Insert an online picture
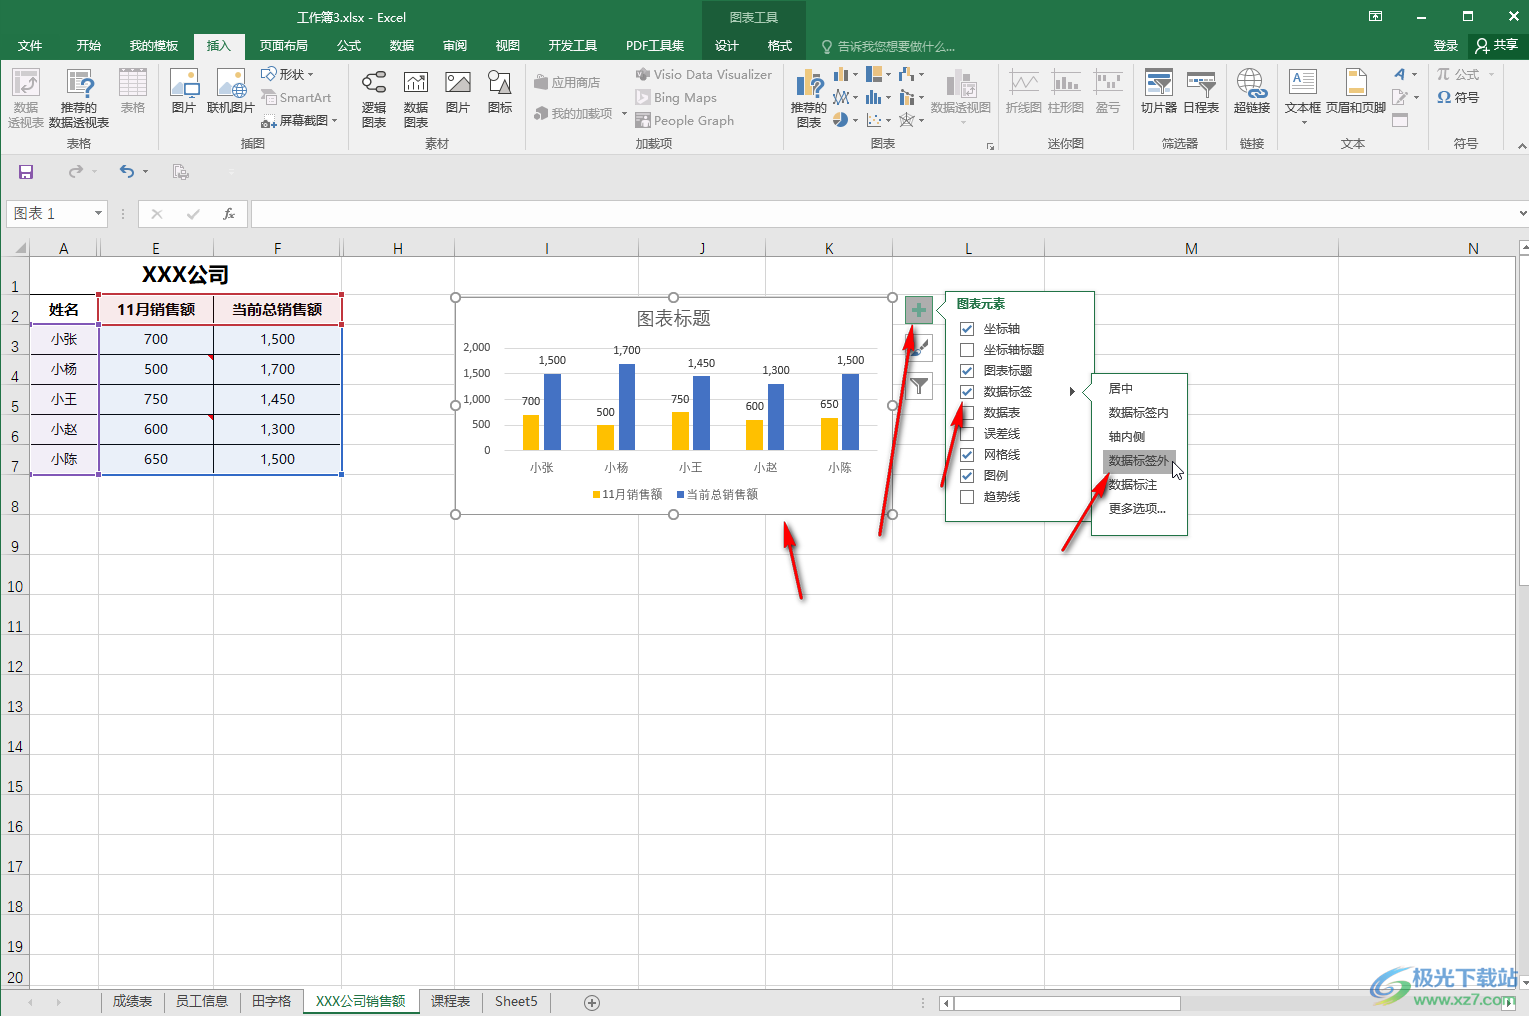 click(x=231, y=91)
